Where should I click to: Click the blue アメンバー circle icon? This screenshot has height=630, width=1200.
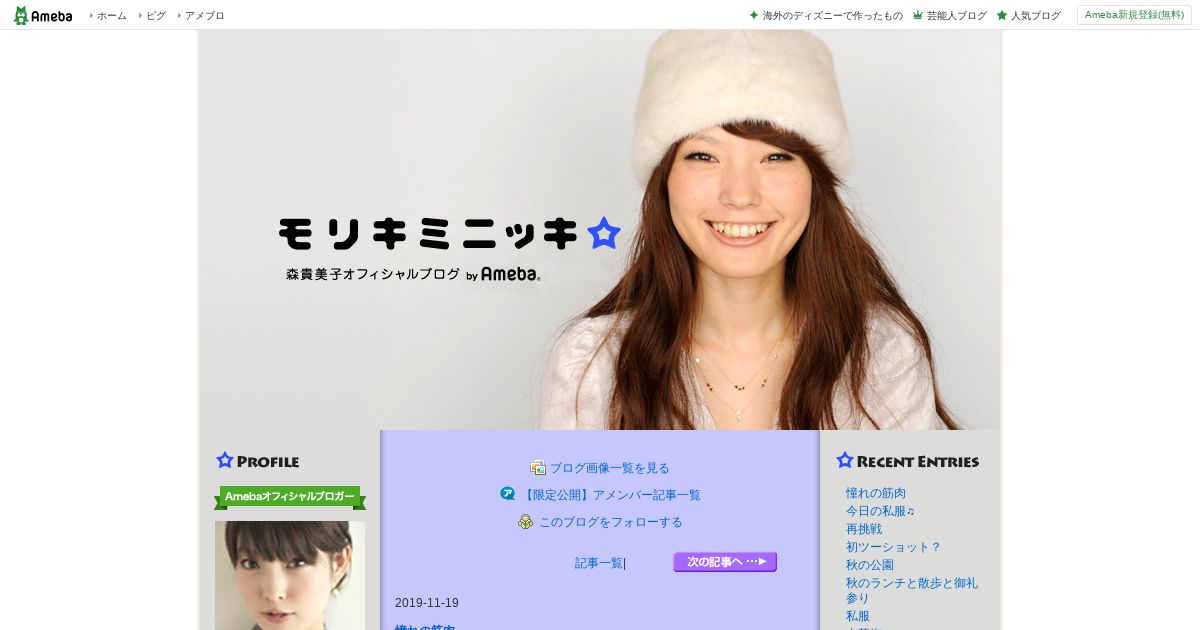[x=508, y=493]
